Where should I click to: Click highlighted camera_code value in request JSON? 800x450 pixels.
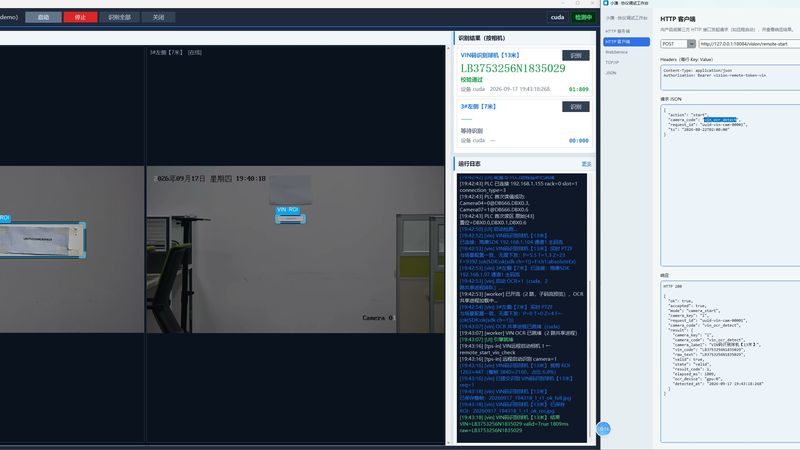click(719, 120)
